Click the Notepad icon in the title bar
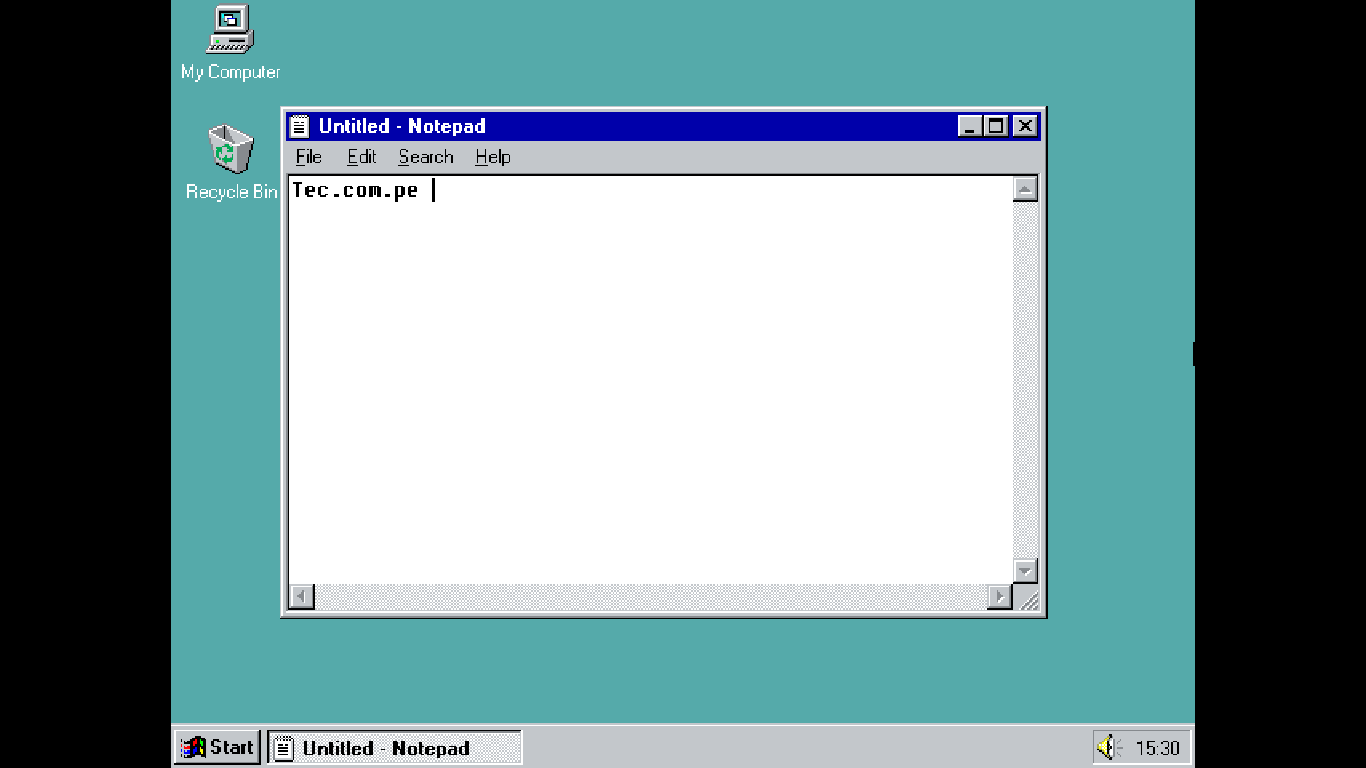 point(299,126)
